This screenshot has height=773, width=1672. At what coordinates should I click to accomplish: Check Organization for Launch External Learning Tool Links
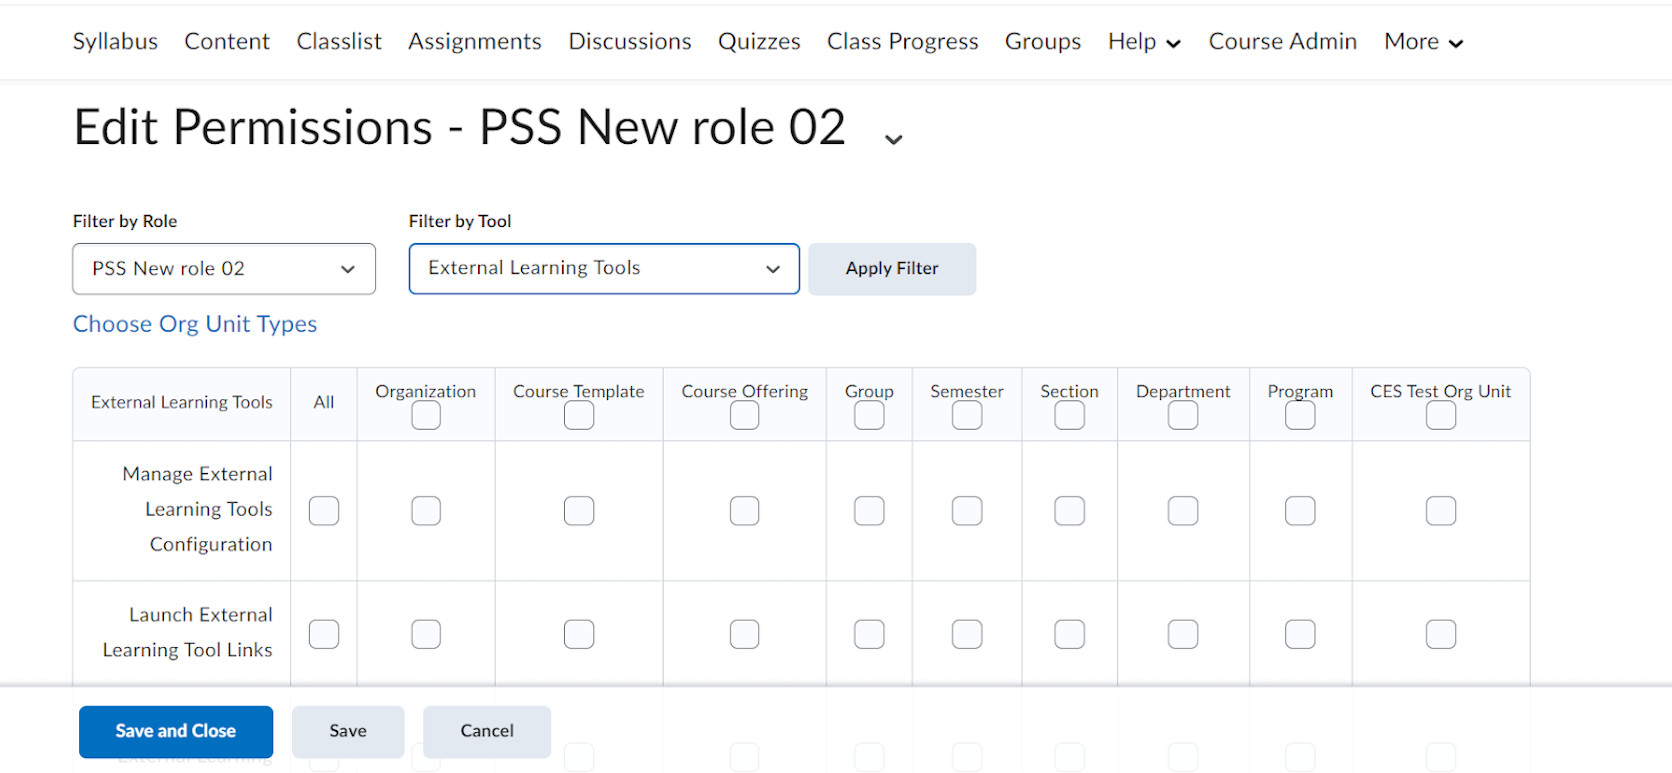426,634
